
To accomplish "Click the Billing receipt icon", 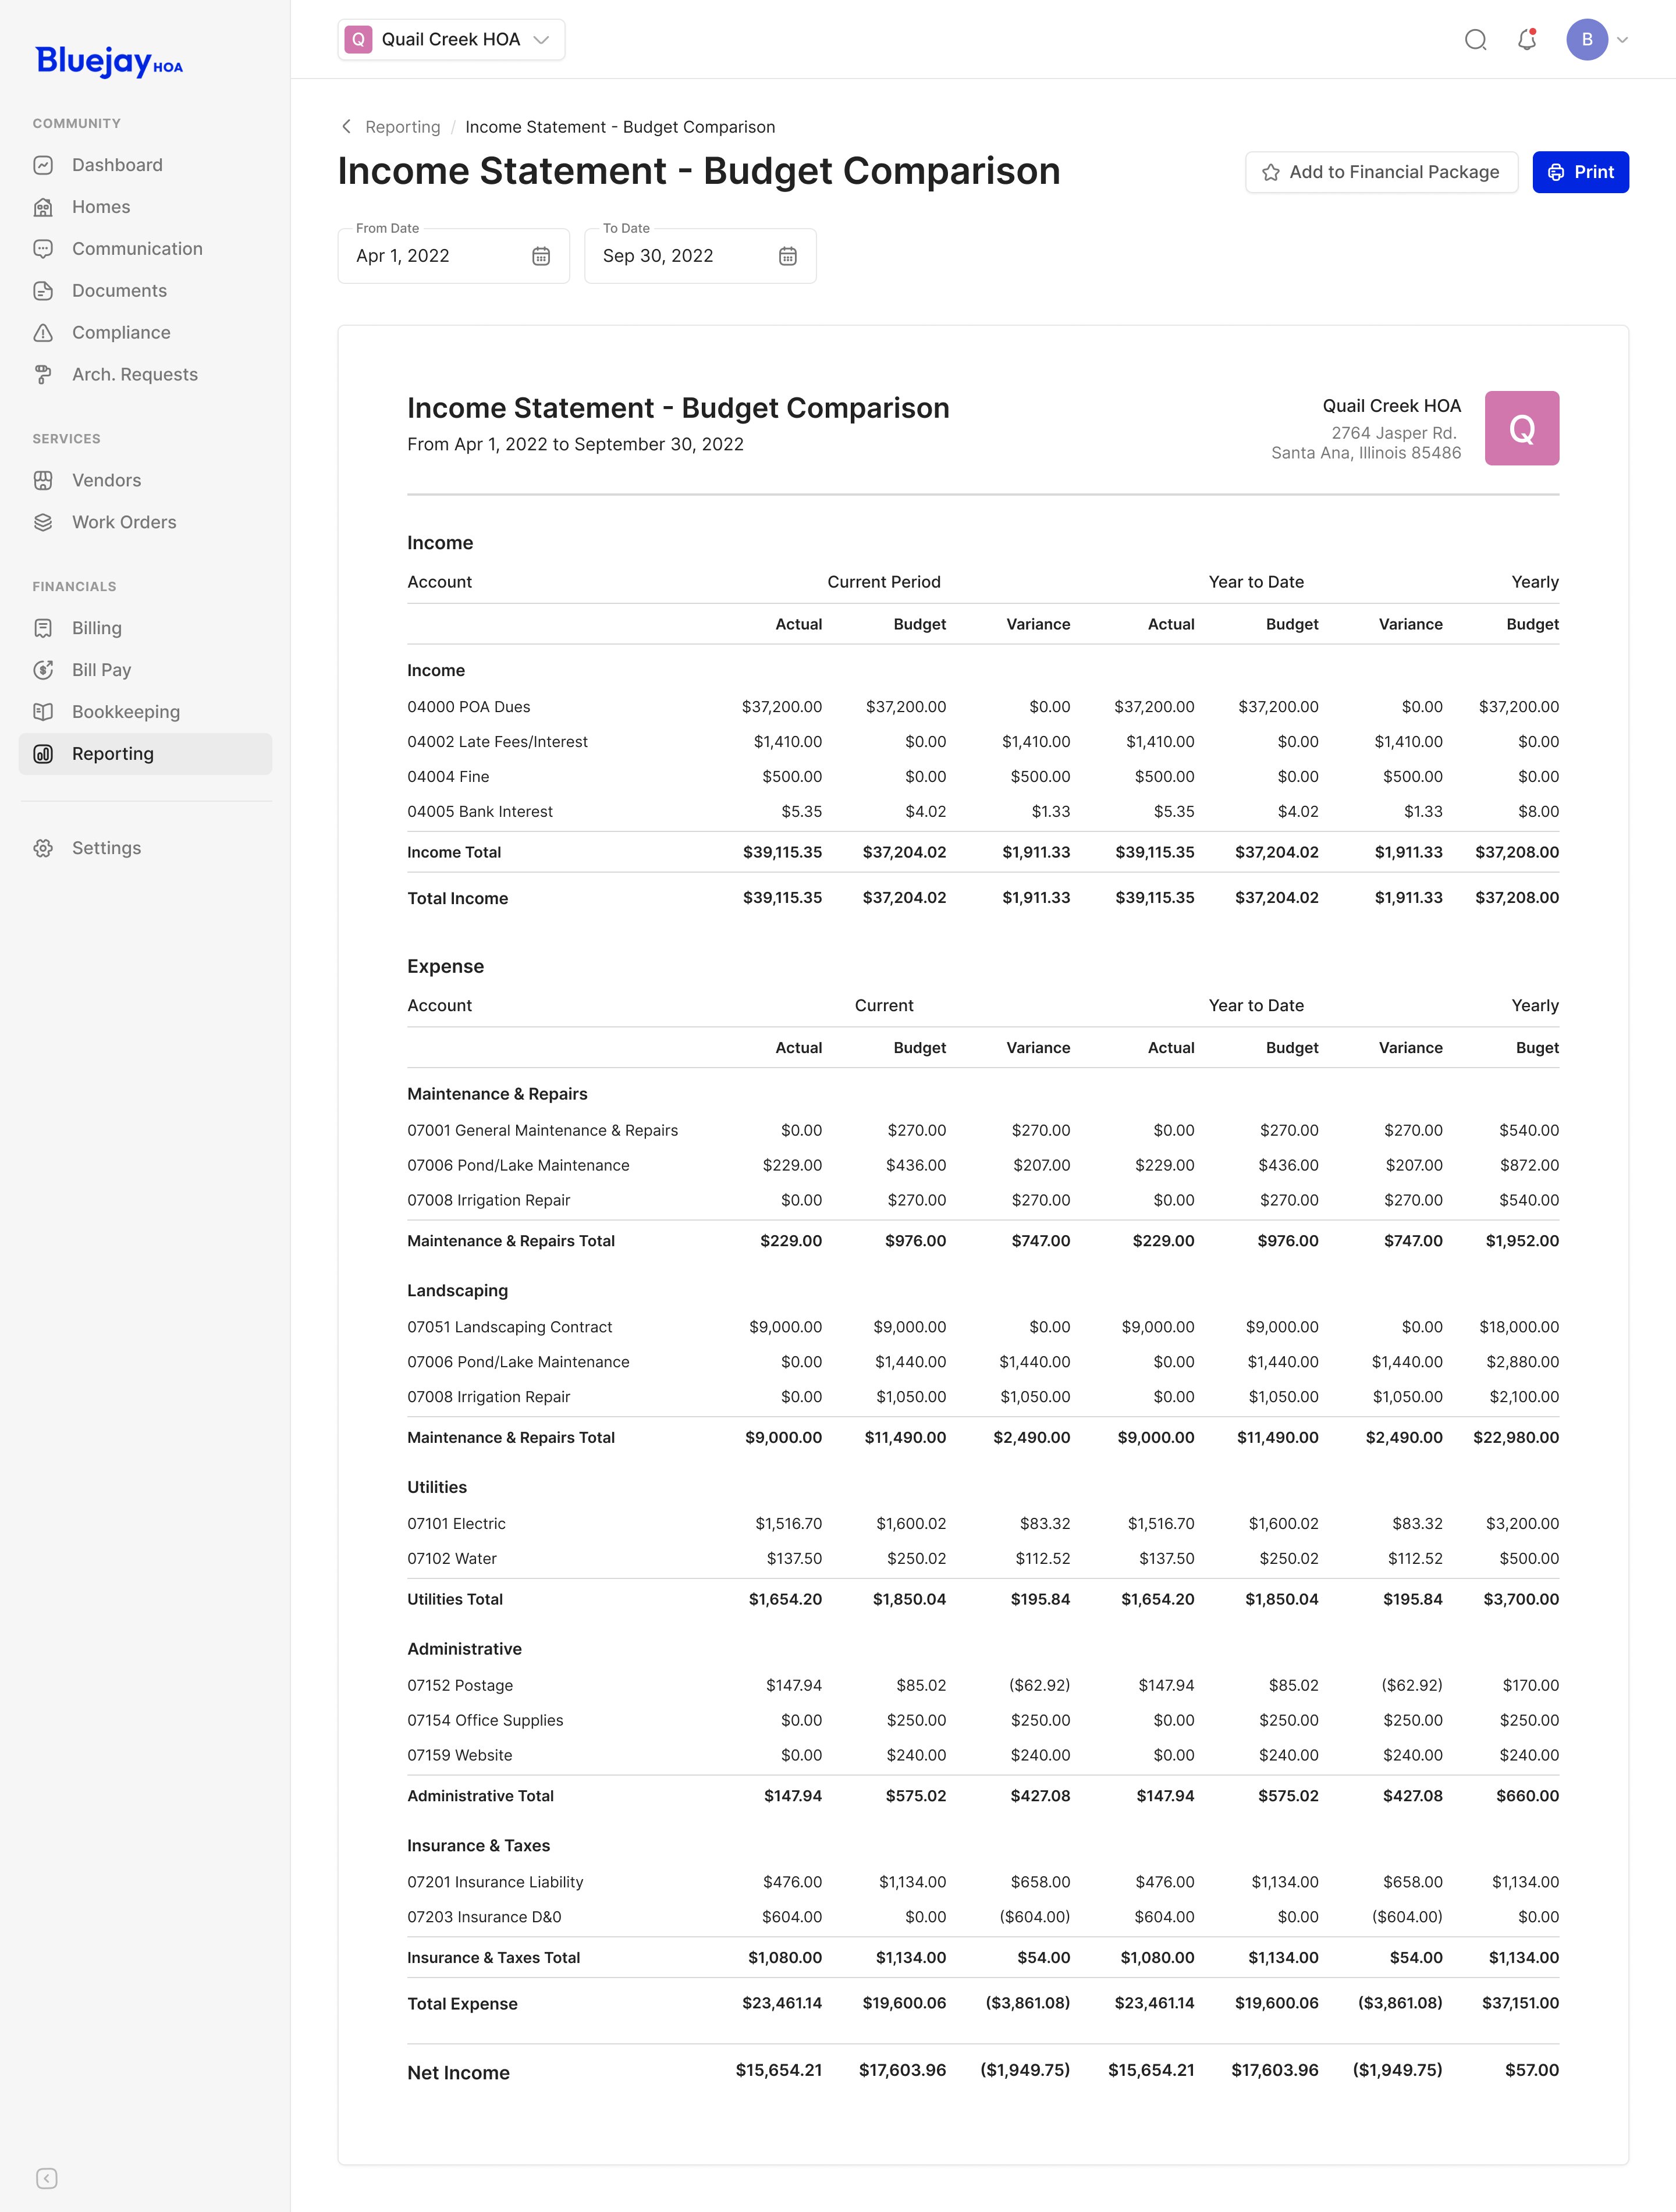I will click(43, 628).
